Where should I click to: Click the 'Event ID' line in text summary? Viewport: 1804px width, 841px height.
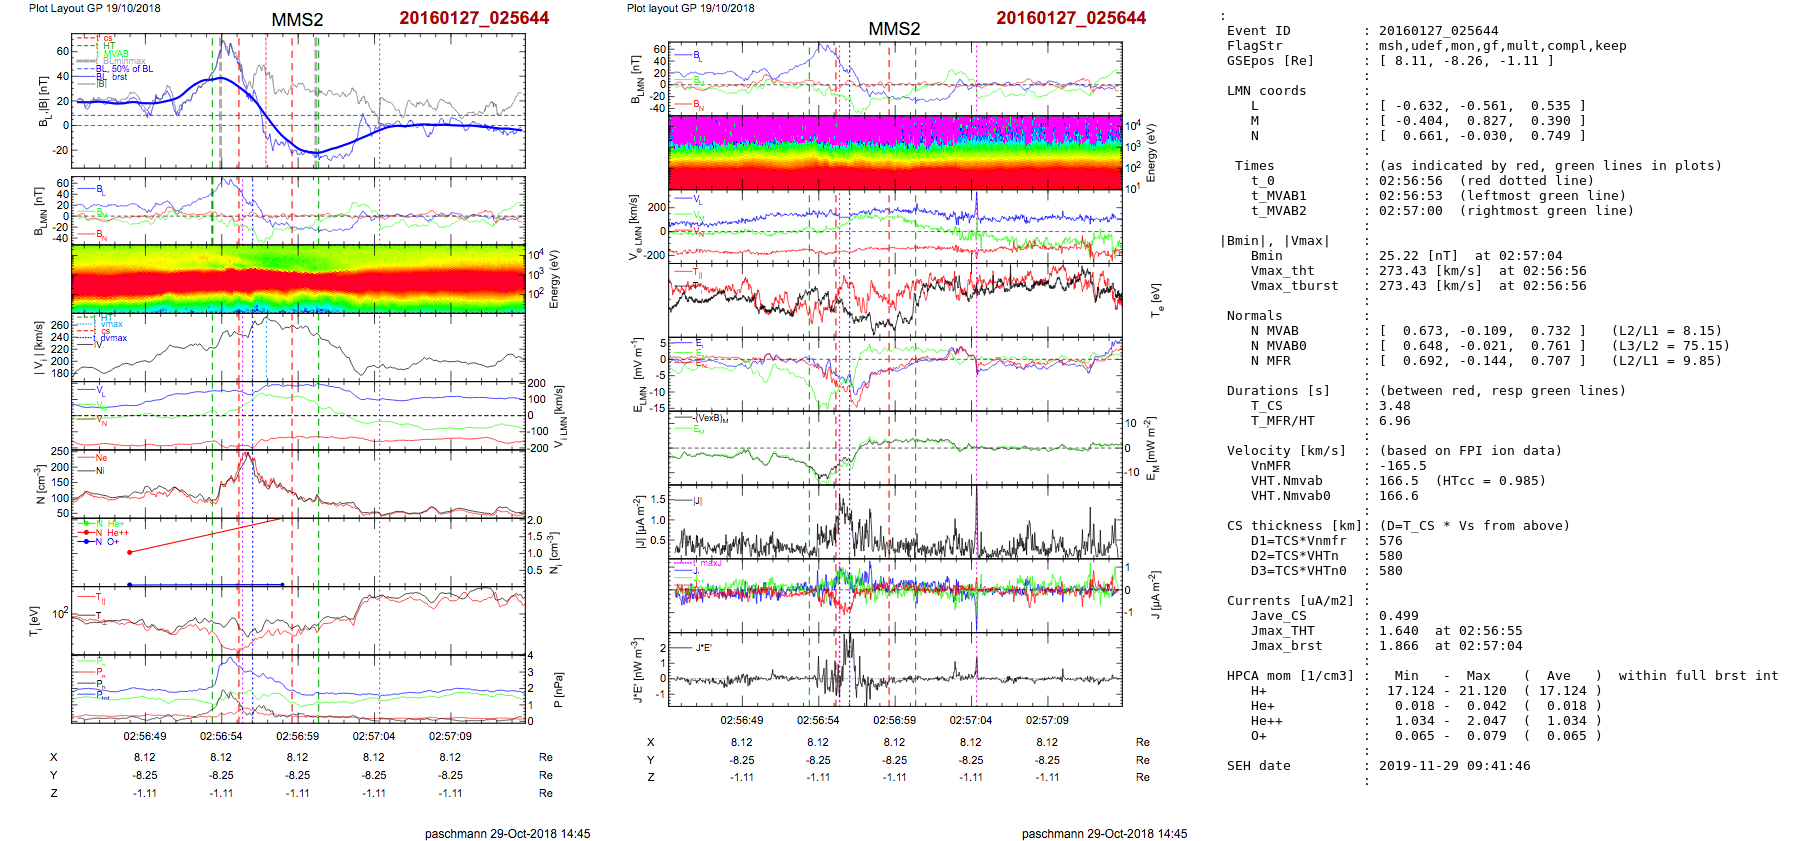[x=1258, y=31]
